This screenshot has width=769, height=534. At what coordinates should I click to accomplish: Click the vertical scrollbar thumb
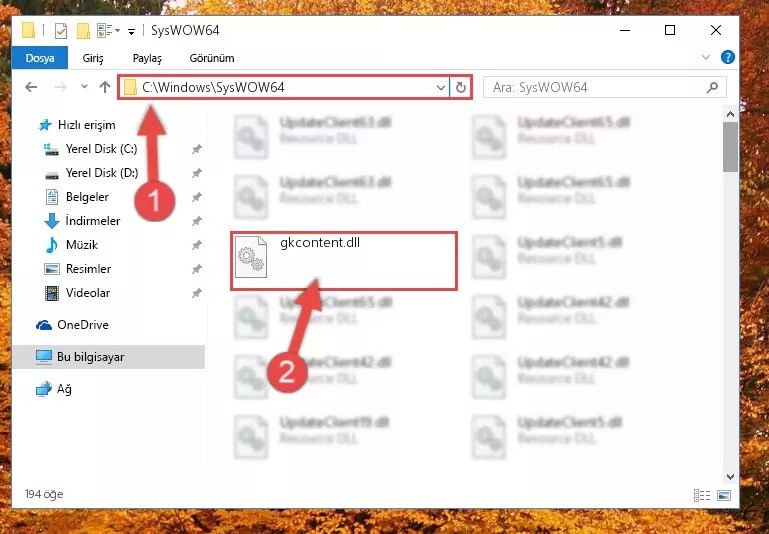coord(730,147)
